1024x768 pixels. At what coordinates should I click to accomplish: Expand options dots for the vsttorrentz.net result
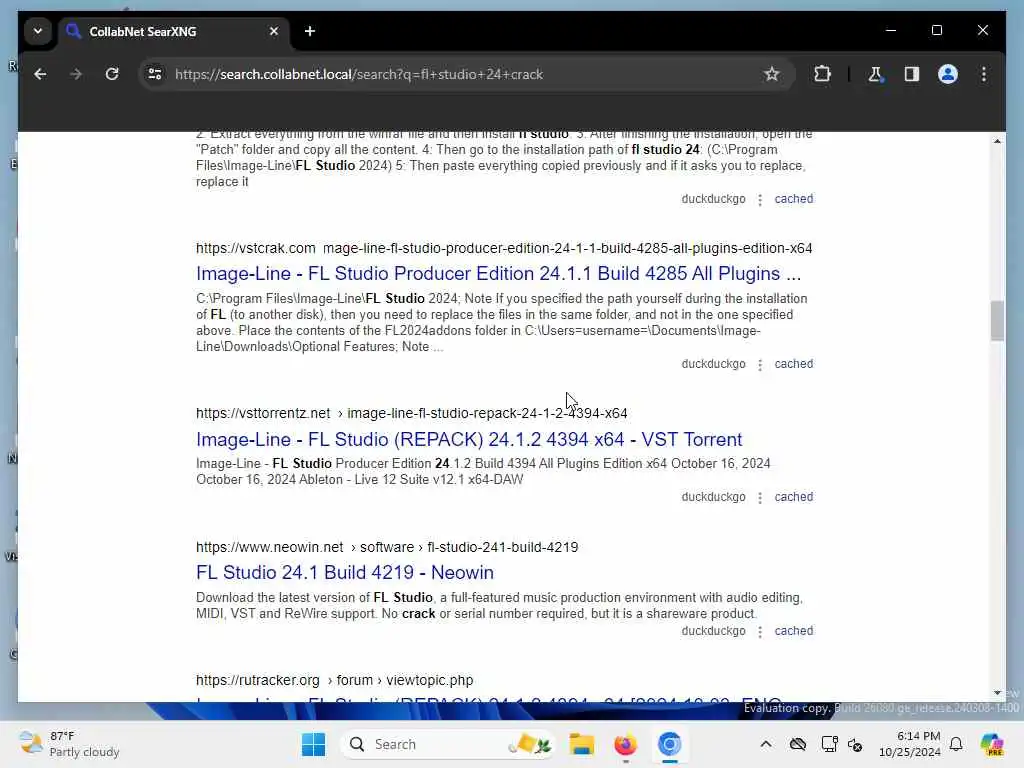pos(760,498)
